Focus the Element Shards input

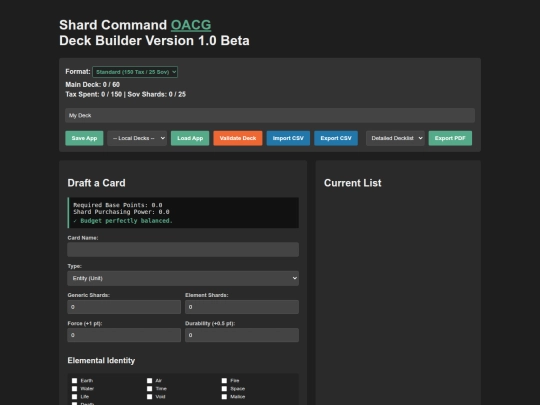[x=242, y=307]
